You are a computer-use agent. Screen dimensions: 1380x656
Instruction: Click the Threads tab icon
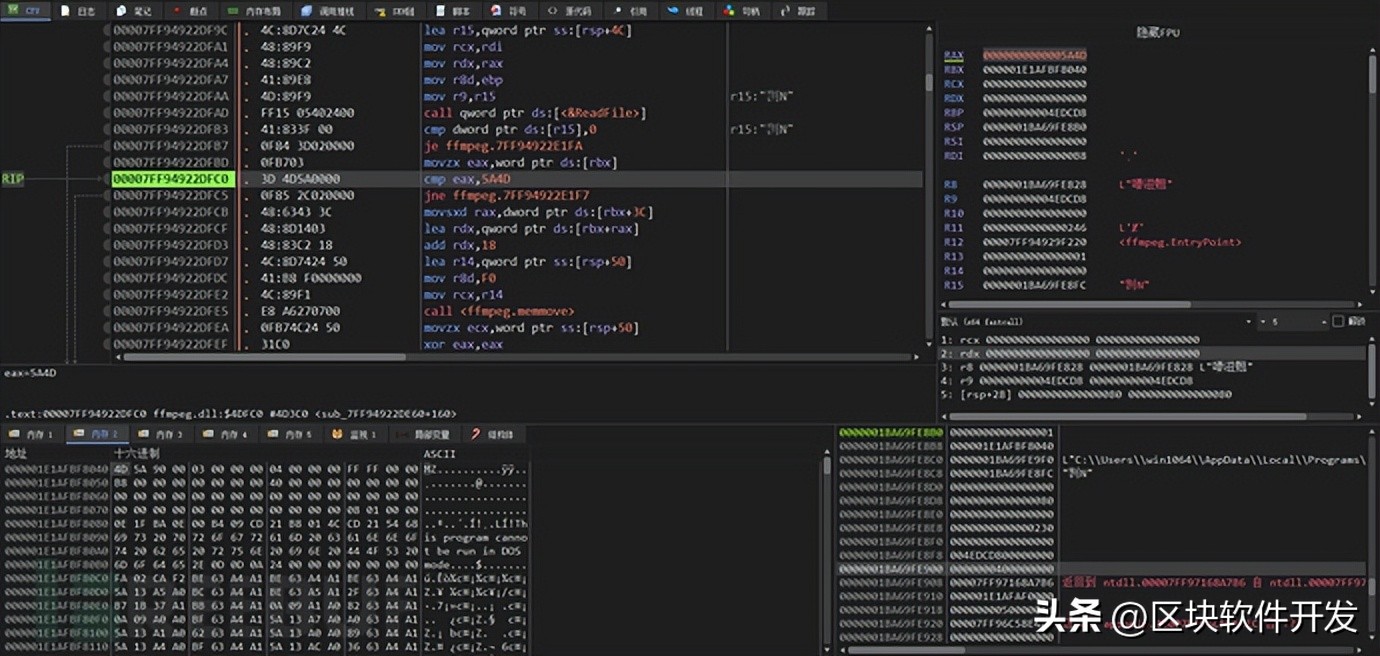tap(670, 11)
